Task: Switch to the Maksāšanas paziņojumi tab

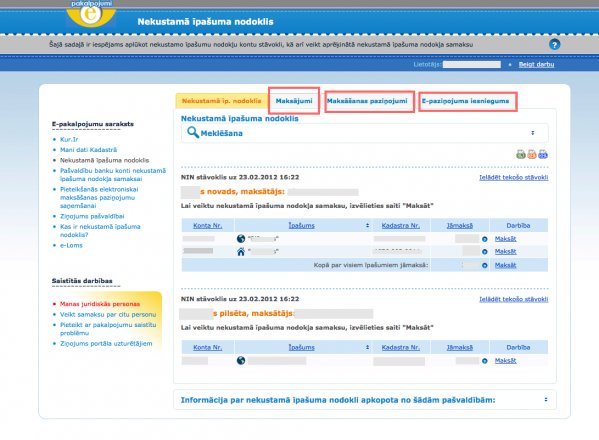Action: coord(367,101)
